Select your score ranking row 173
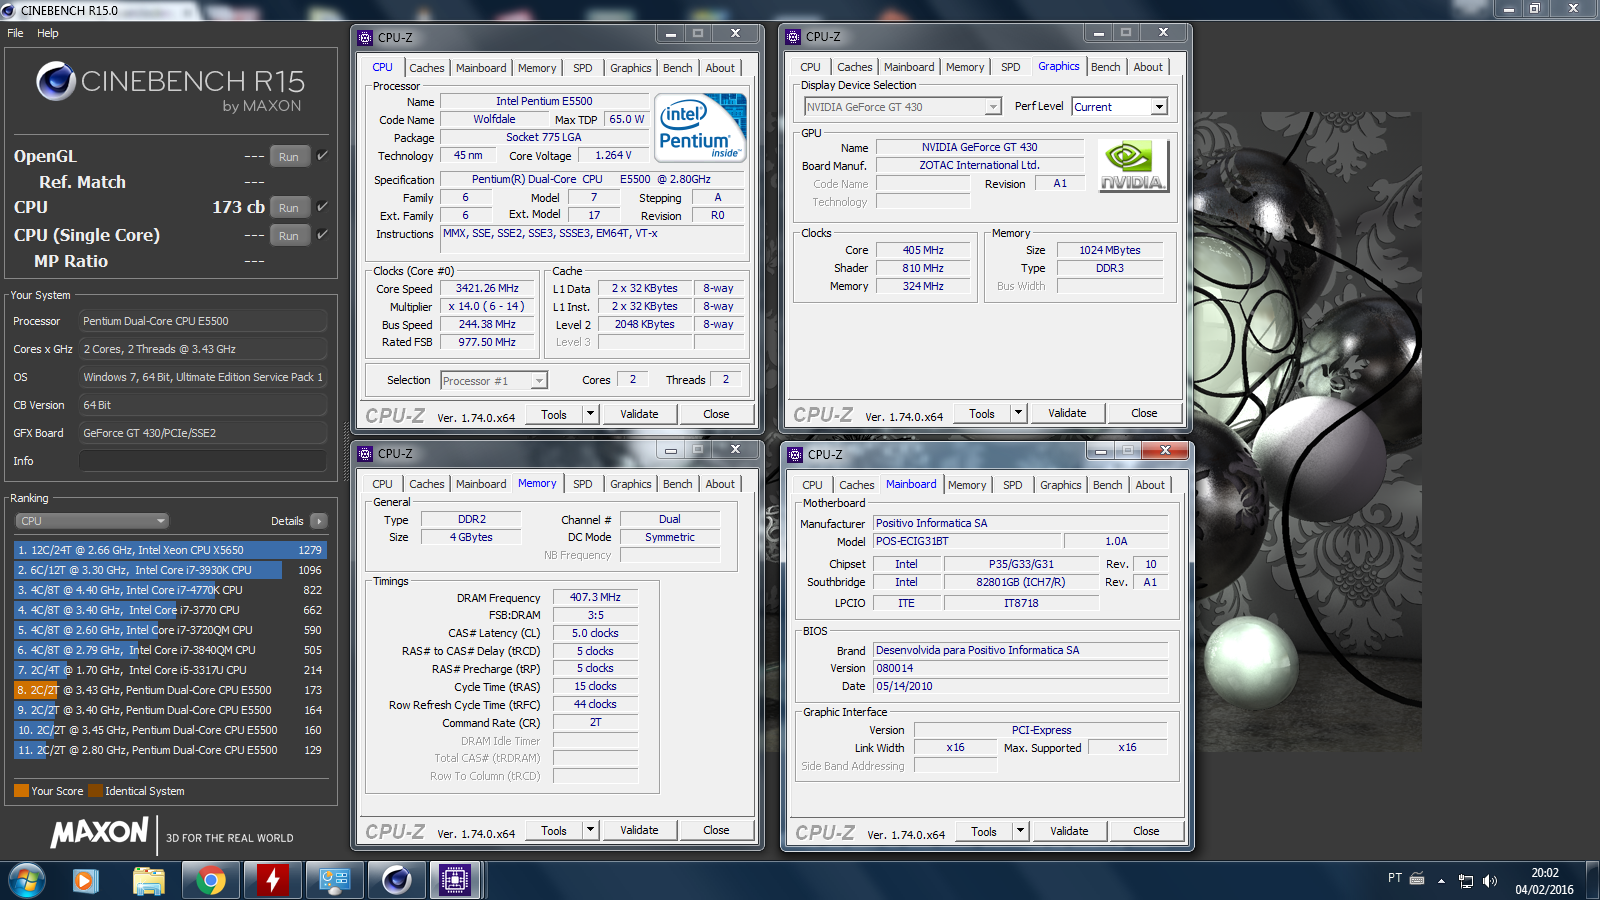Viewport: 1600px width, 900px height. point(170,690)
